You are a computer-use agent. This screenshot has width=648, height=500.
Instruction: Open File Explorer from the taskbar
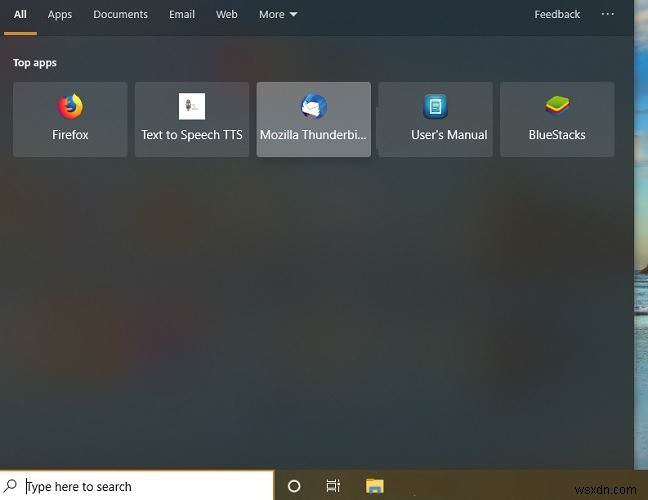(374, 486)
